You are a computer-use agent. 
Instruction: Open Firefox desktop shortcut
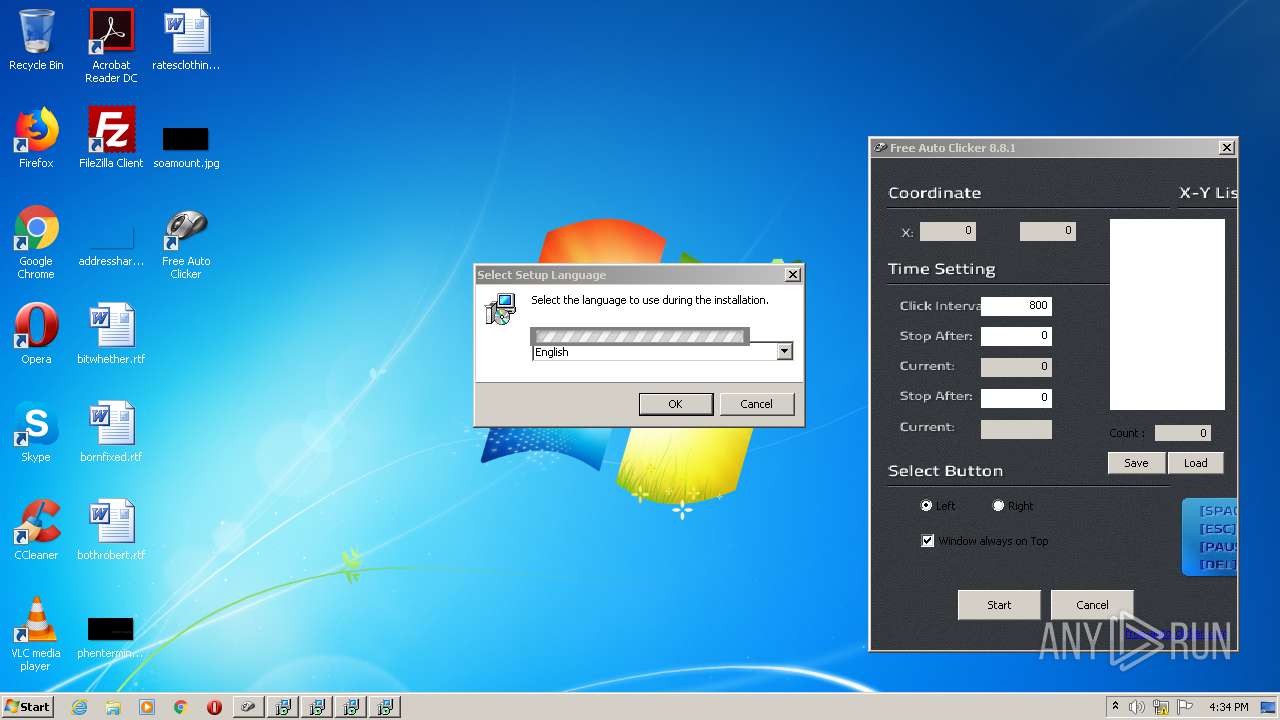point(36,138)
